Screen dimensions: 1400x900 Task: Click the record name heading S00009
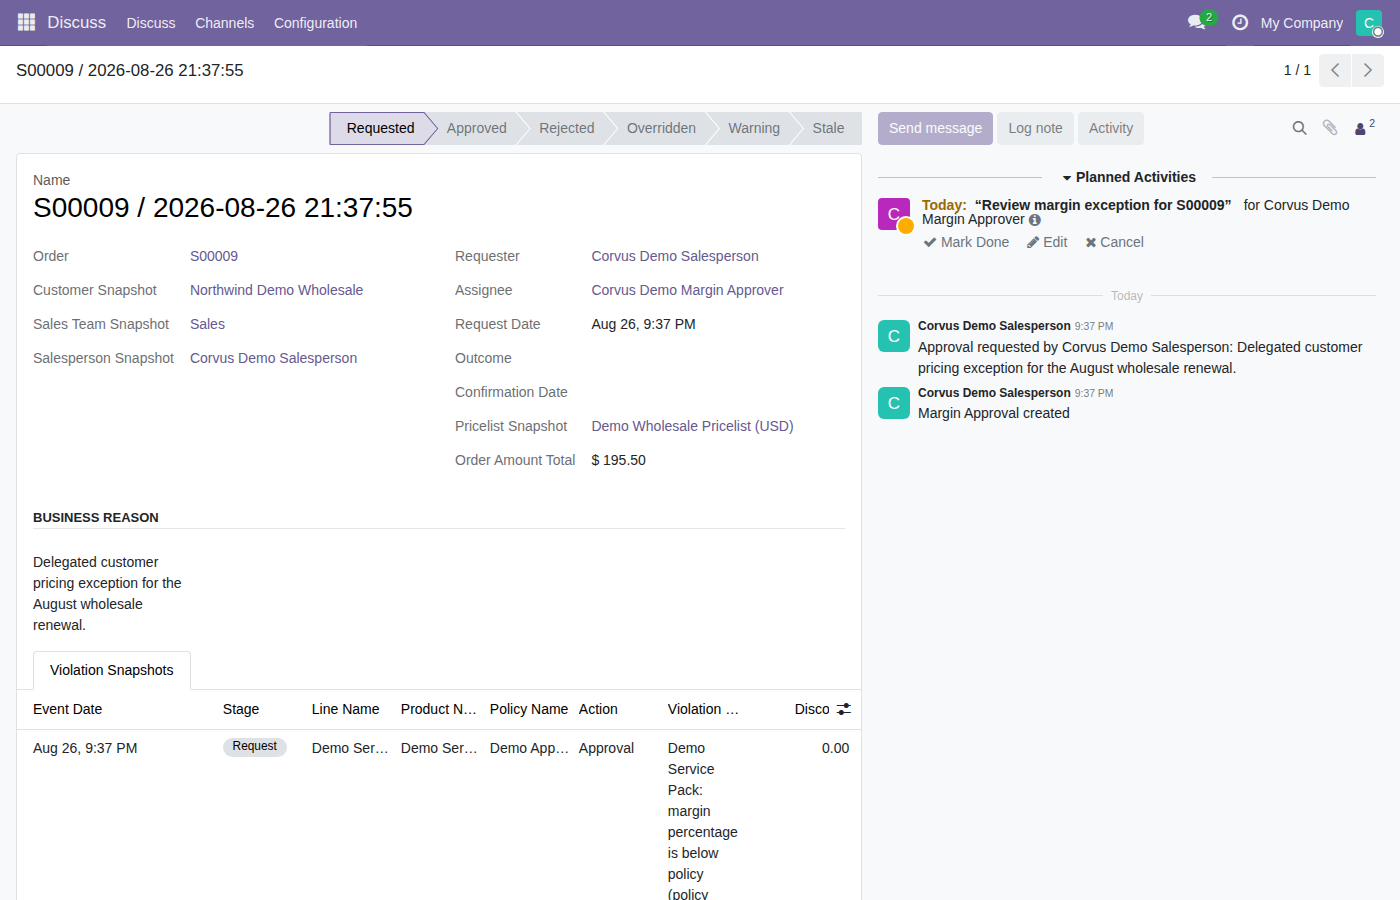(x=223, y=207)
